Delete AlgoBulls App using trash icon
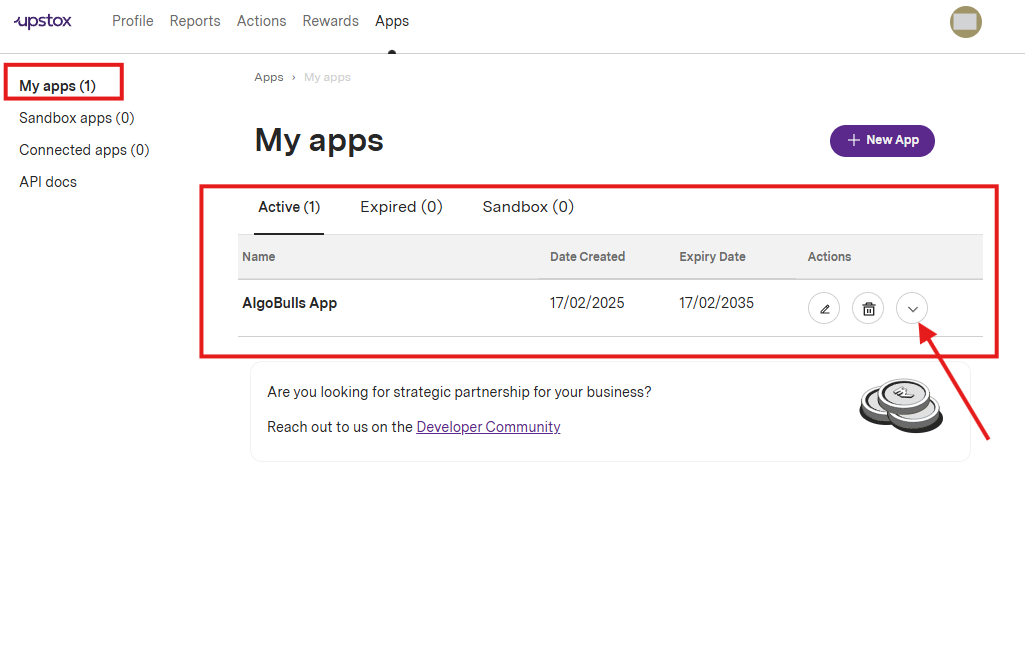The width and height of the screenshot is (1025, 667). tap(868, 309)
